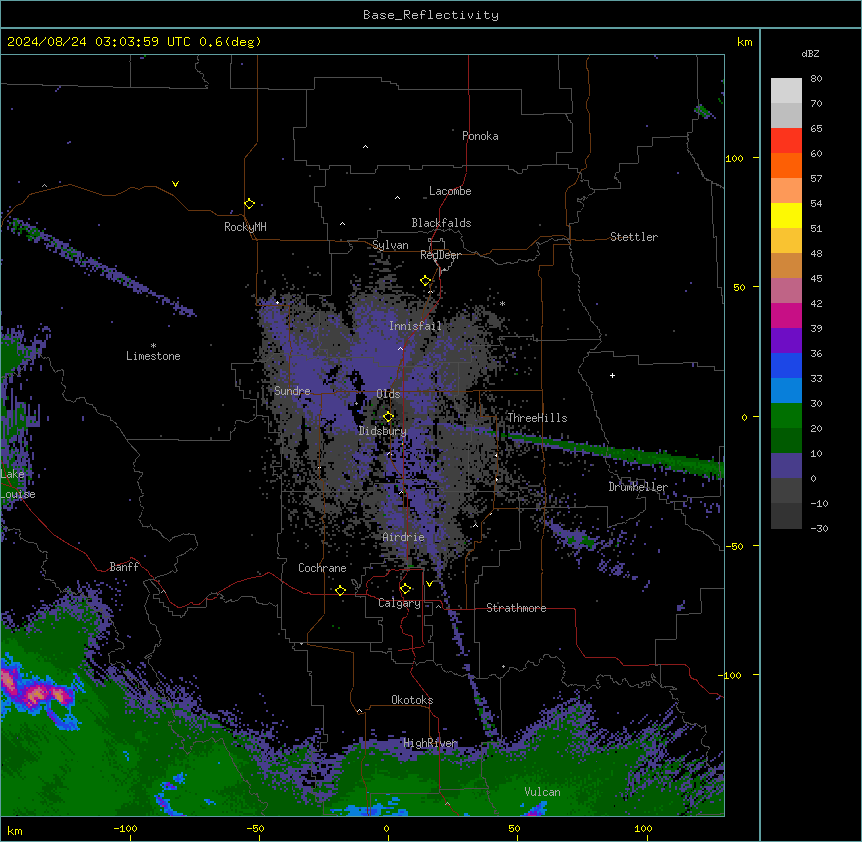Image resolution: width=862 pixels, height=842 pixels.
Task: Click the white plus marker north of Drumheller
Action: (612, 375)
